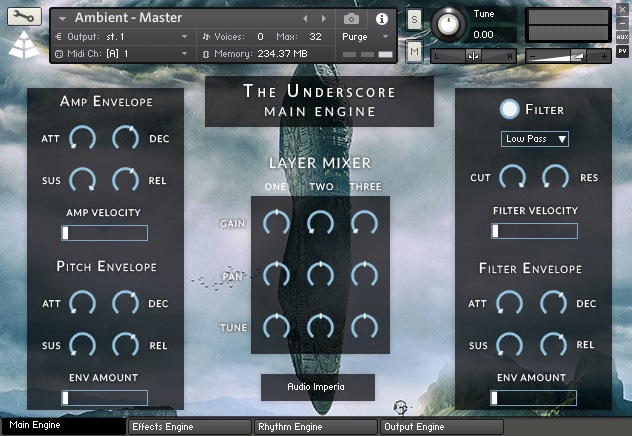
Task: Click the volume plus button
Action: [604, 56]
